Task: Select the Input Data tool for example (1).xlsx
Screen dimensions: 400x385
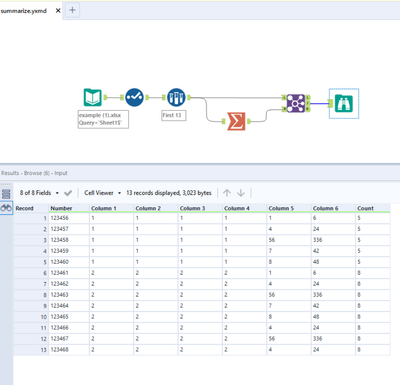Action: click(x=92, y=97)
